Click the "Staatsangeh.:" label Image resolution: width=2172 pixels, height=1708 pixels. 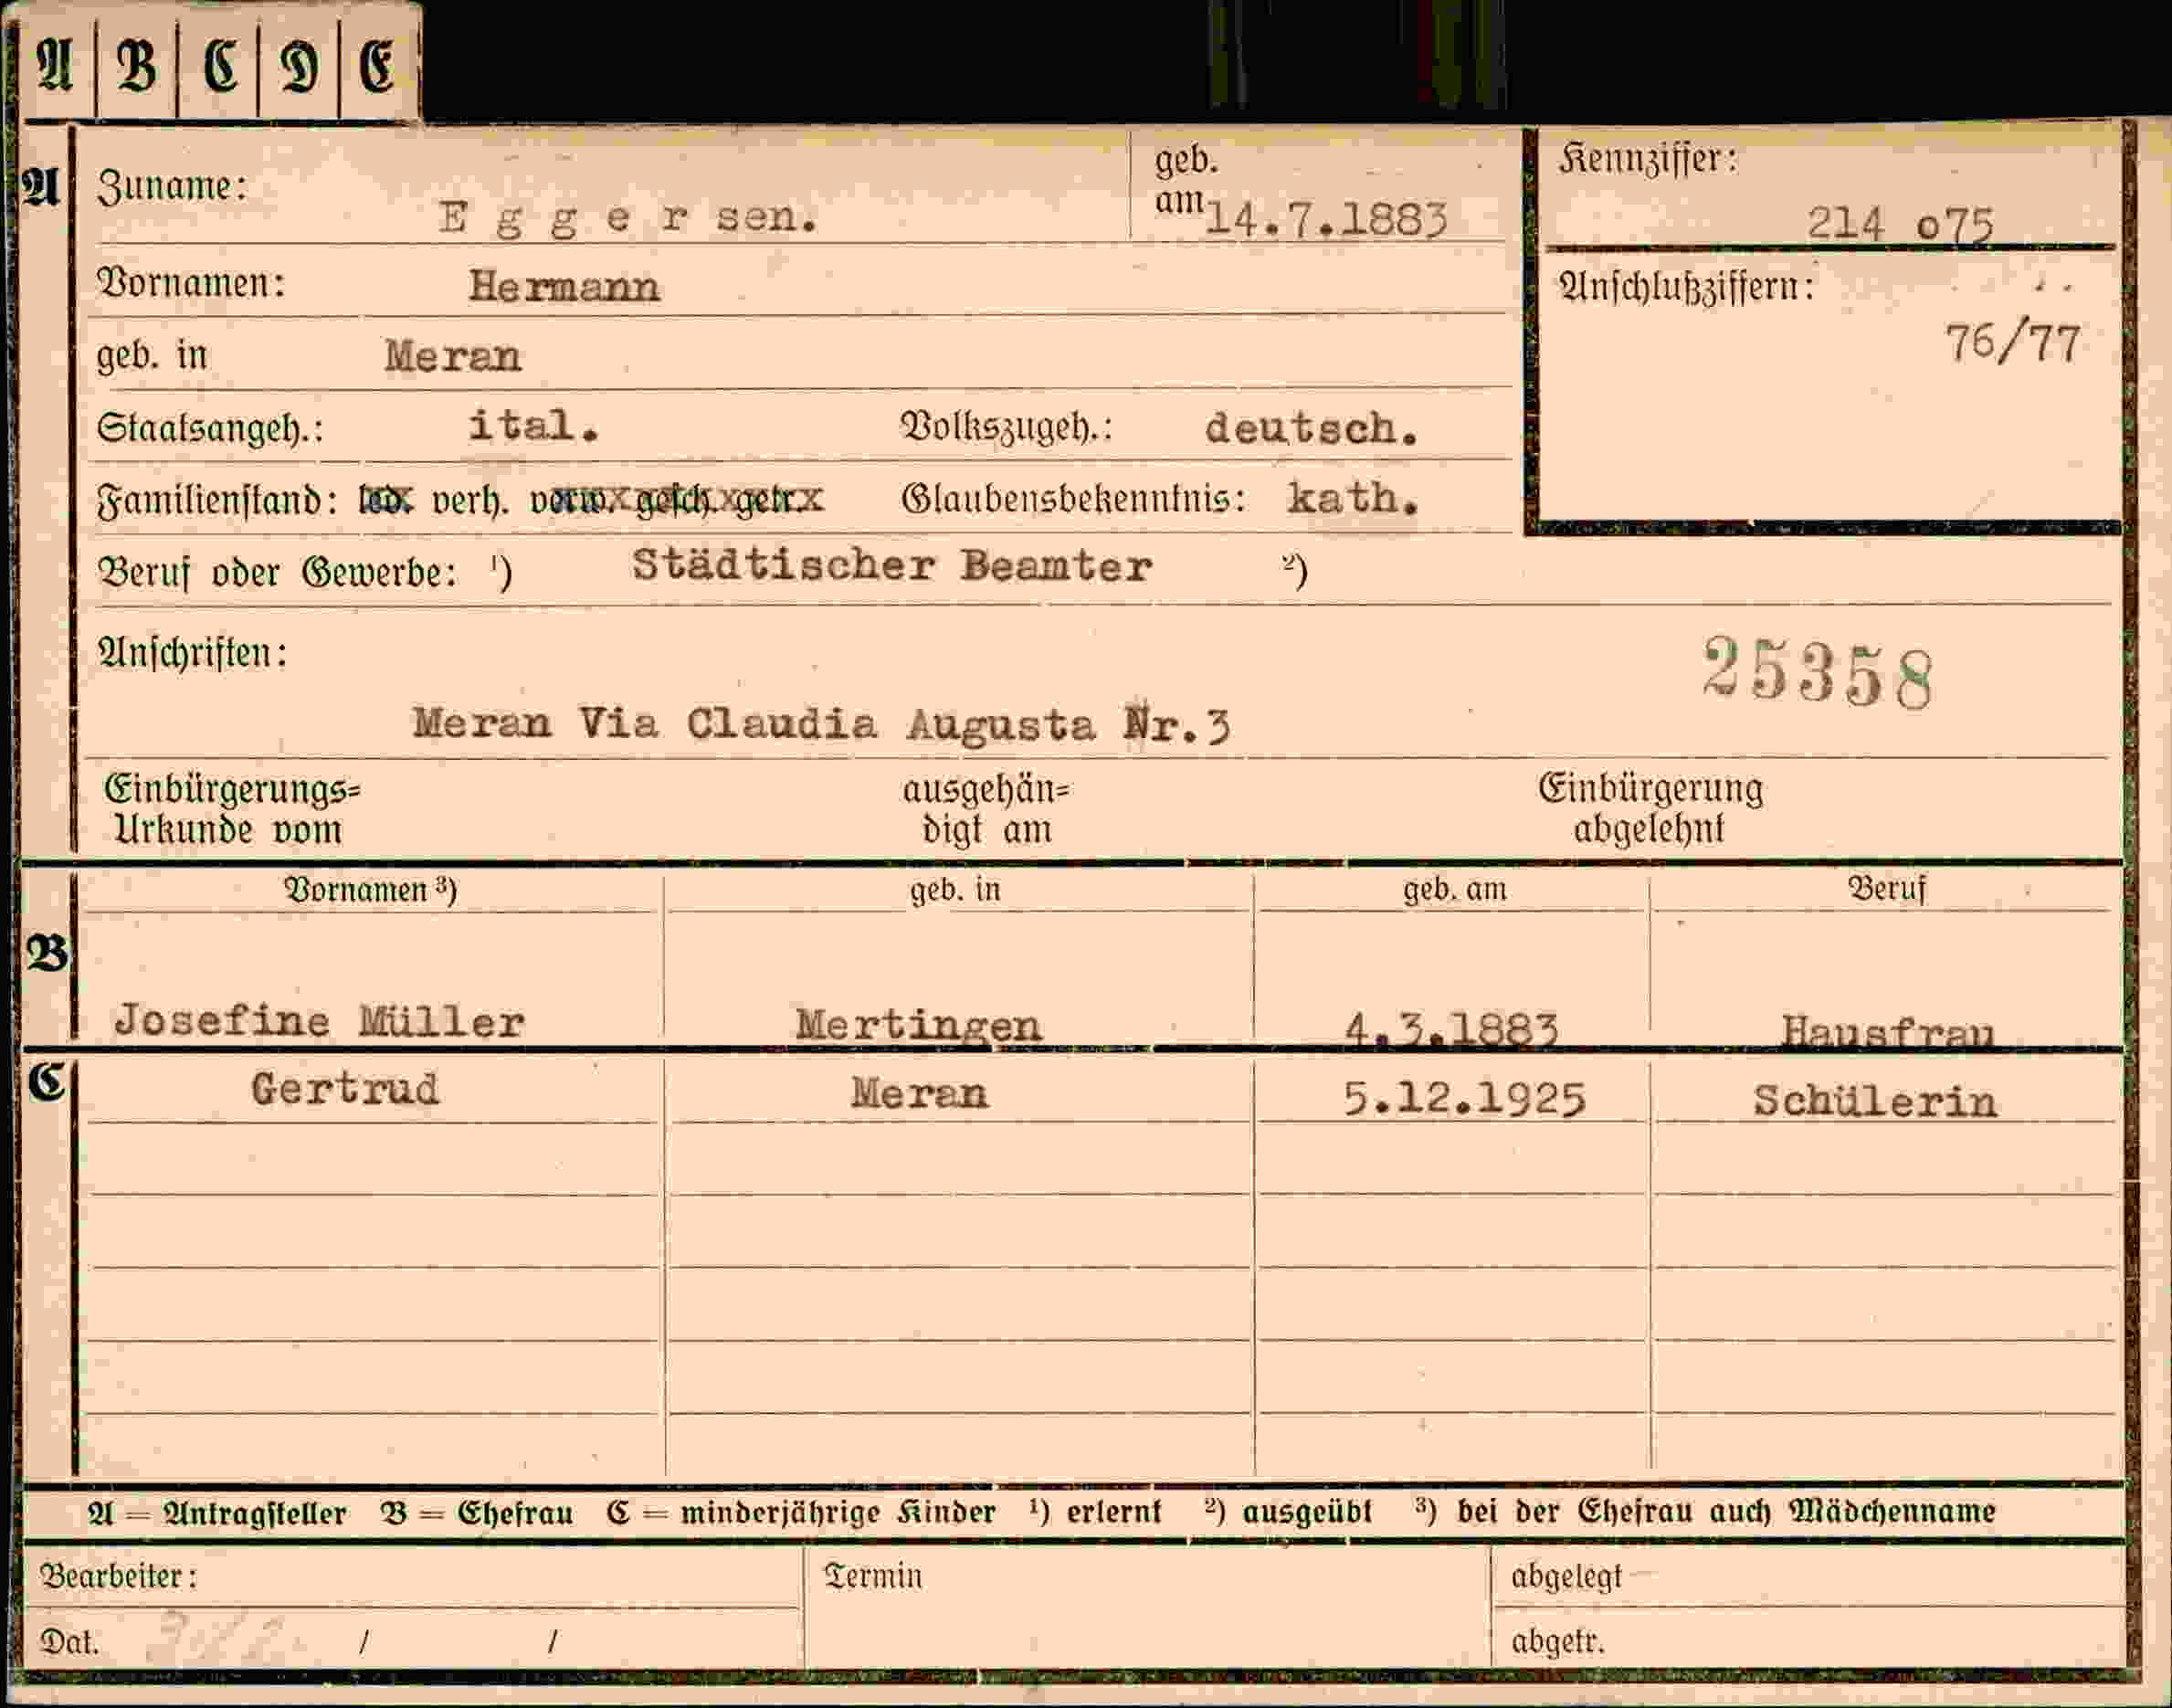point(210,428)
